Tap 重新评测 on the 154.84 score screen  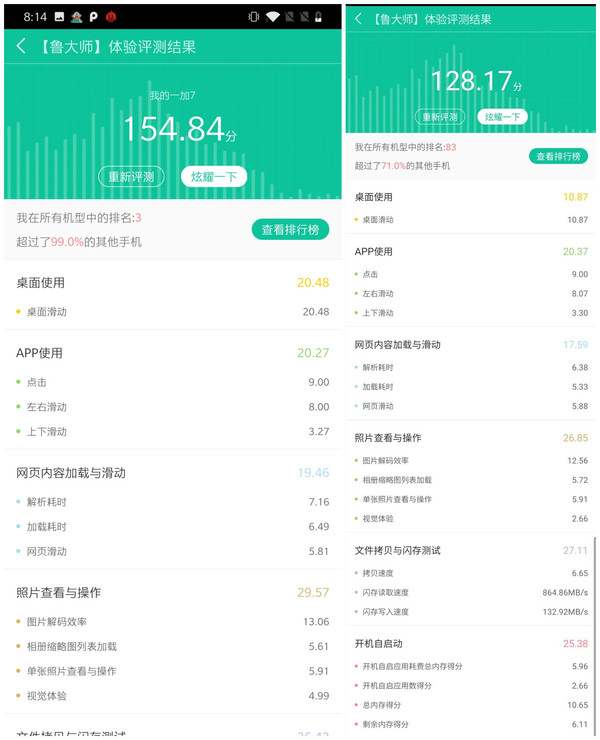(131, 177)
